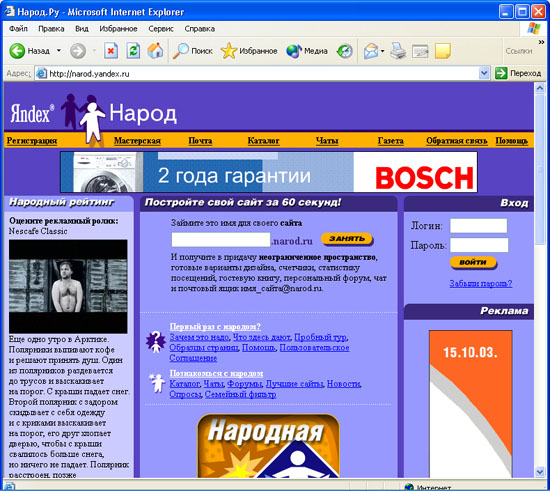Open the Пробный тур link
The image size is (550, 491).
tap(320, 337)
